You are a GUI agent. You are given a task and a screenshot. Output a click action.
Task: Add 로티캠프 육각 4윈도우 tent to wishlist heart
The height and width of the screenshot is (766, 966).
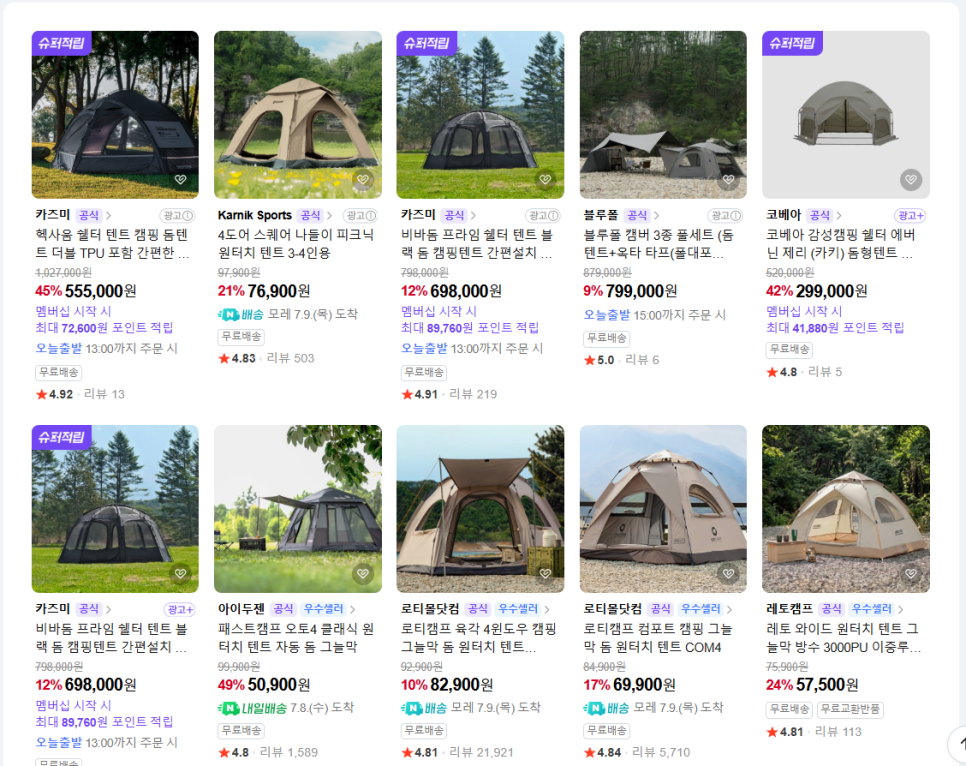pyautogui.click(x=545, y=573)
